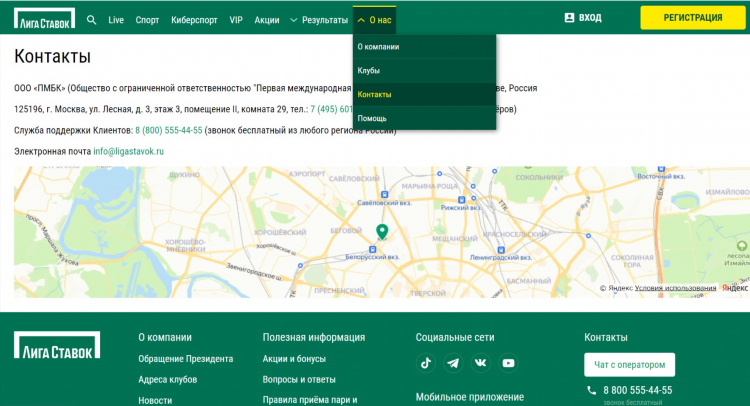Open the Акции menu item
This screenshot has width=750, height=406.
point(267,20)
